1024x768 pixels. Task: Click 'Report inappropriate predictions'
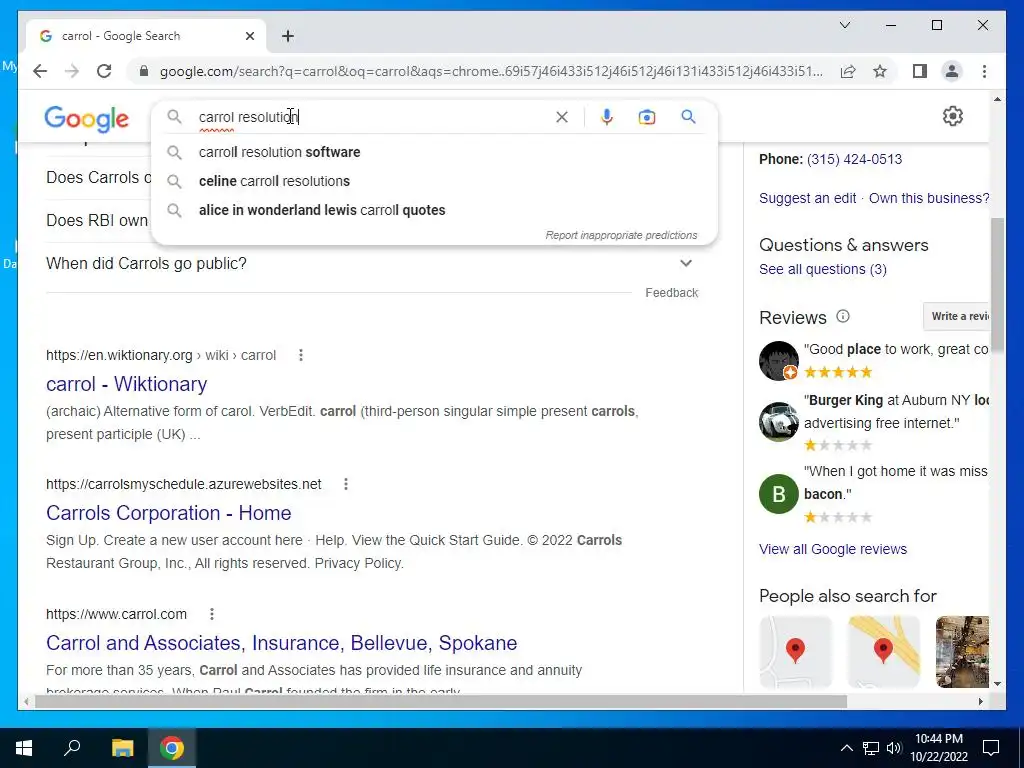tap(621, 235)
